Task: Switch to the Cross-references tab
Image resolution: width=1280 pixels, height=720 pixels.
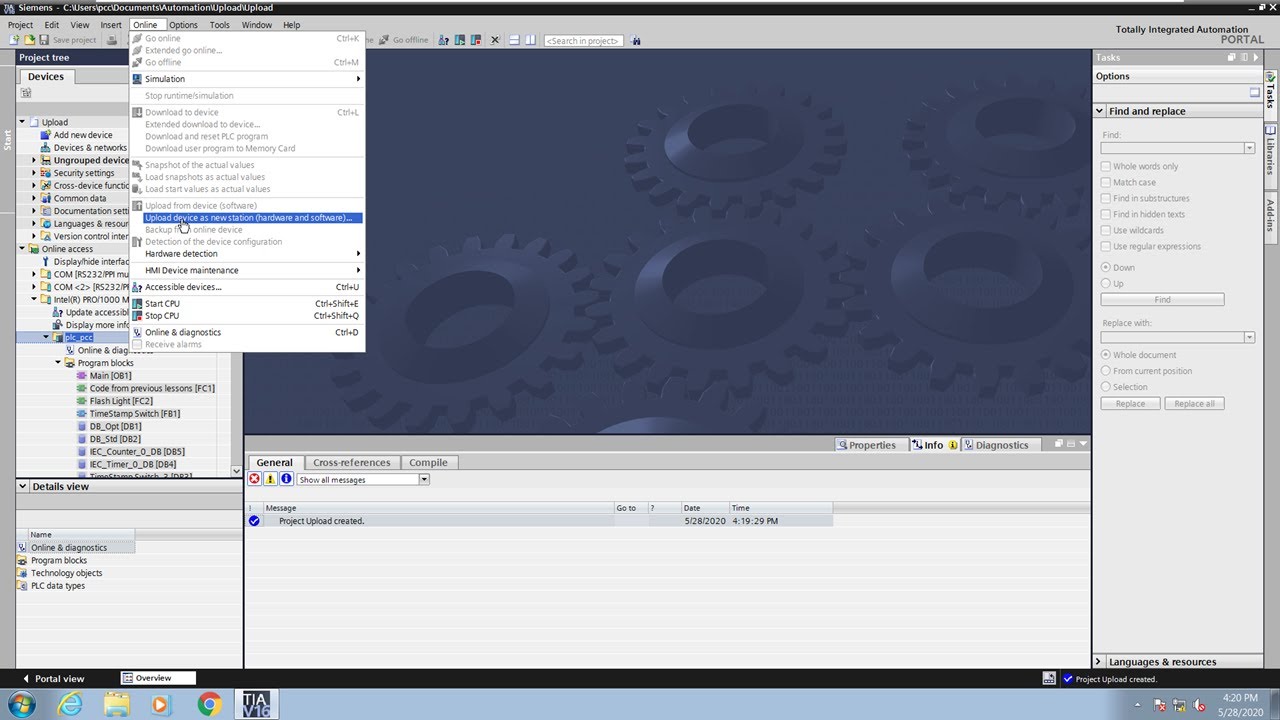Action: [351, 463]
